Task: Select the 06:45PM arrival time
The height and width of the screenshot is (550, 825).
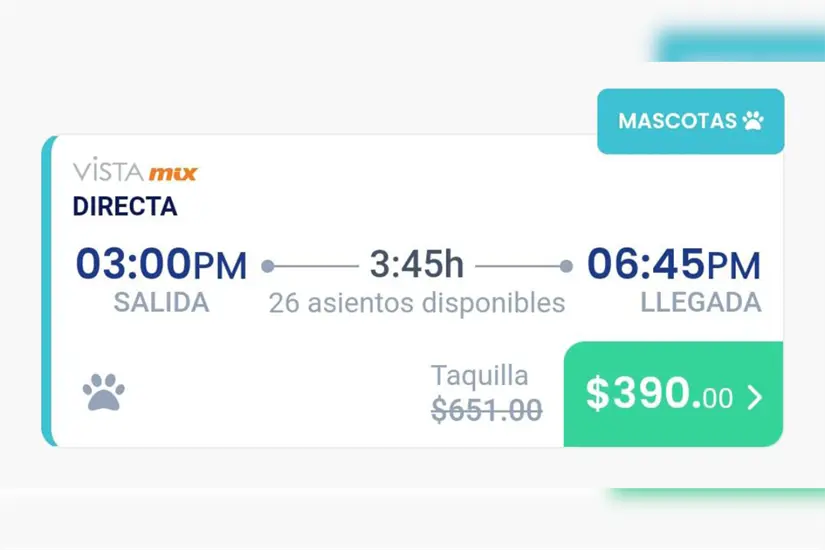Action: (673, 265)
